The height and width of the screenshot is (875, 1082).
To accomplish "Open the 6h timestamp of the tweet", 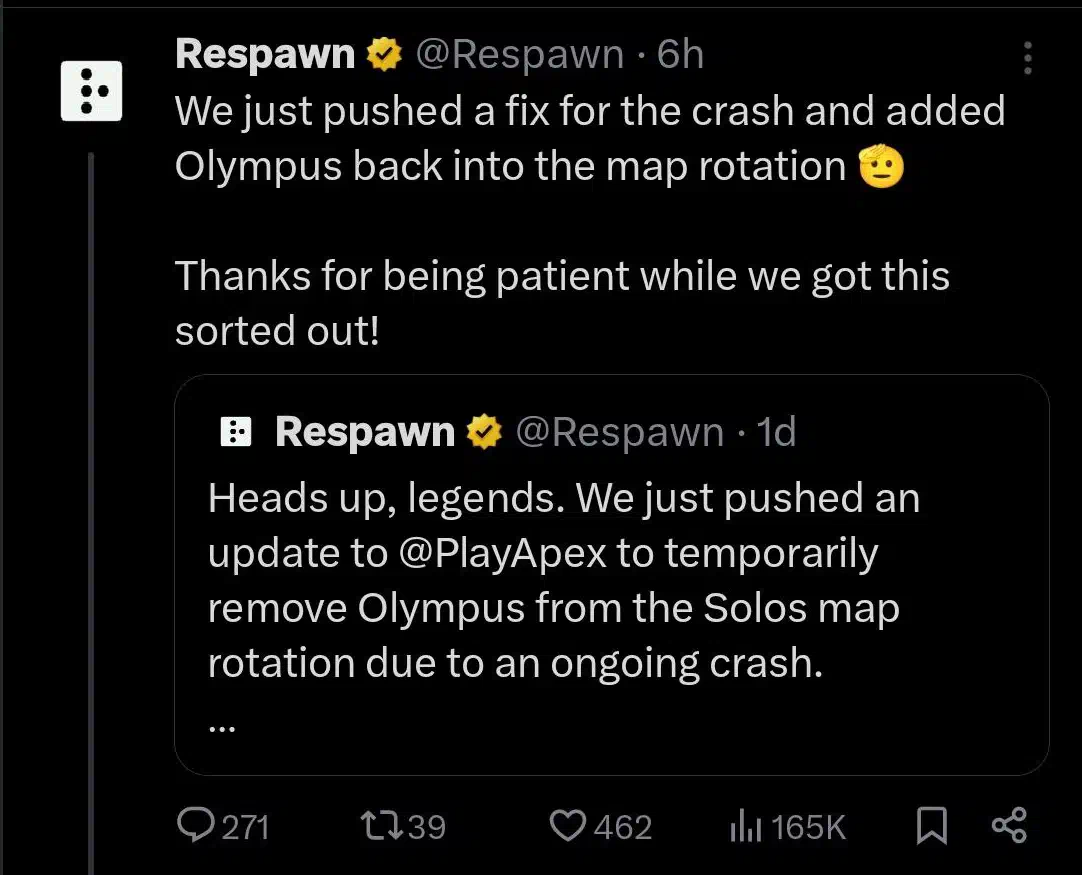I will [x=680, y=54].
